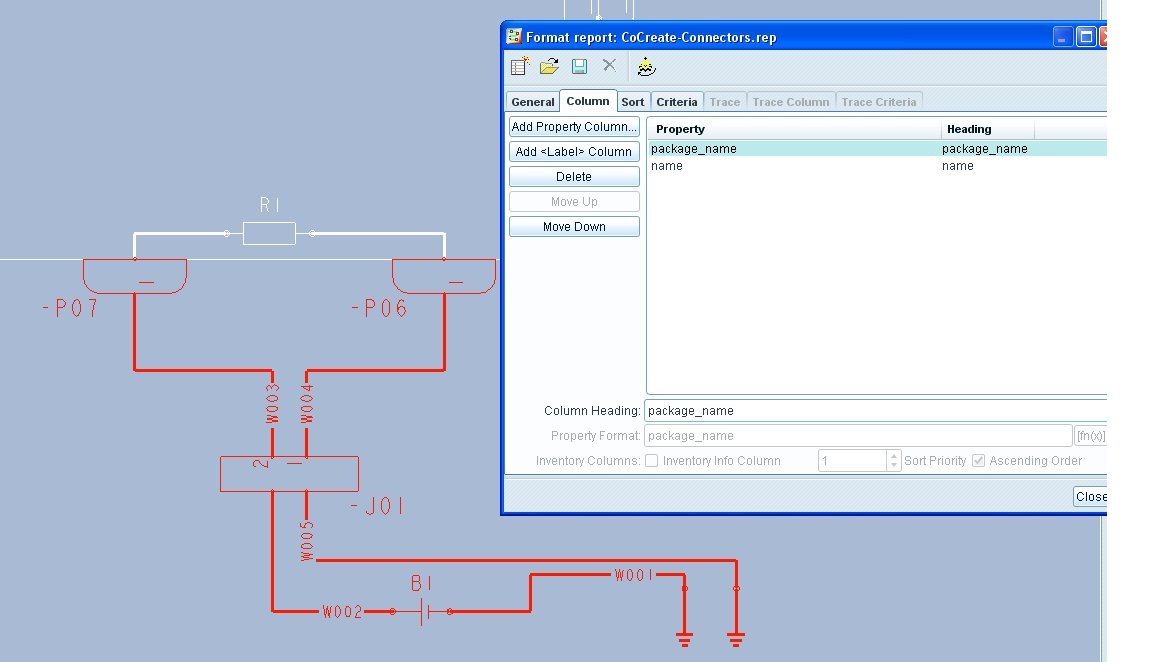
Task: Click the Property Format input field
Action: [x=858, y=436]
